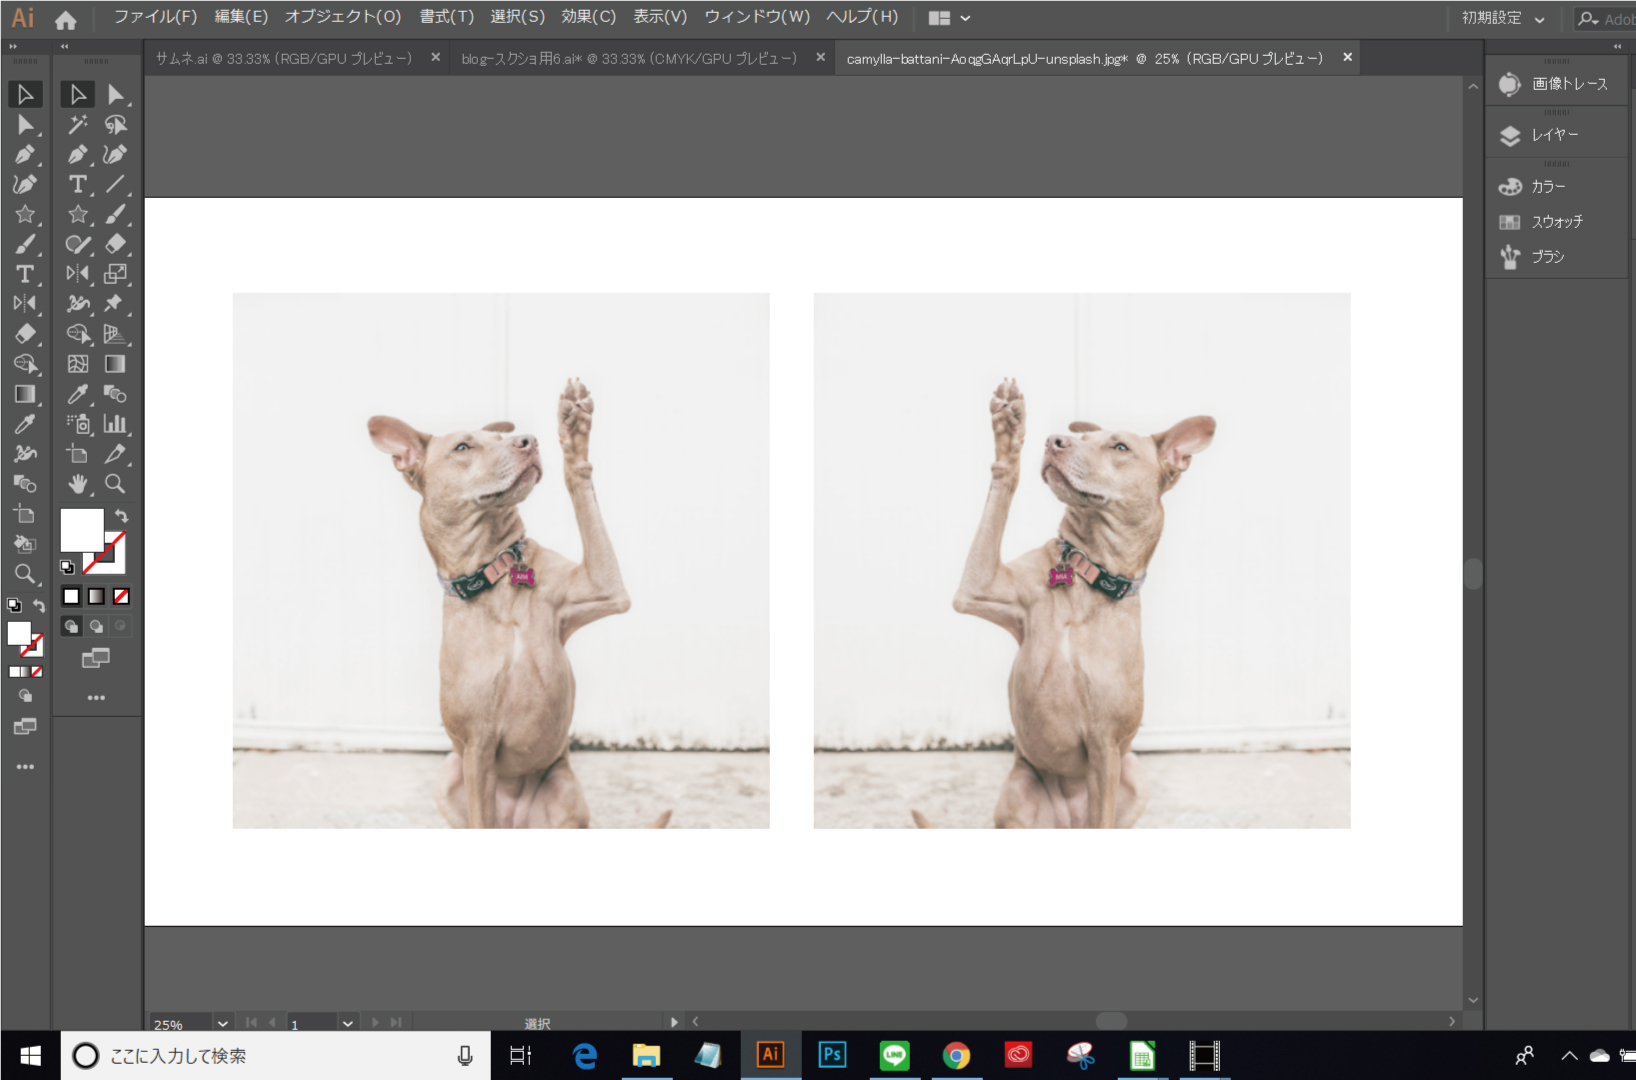
Task: Click the zoom percentage field showing 25%
Action: point(180,1023)
